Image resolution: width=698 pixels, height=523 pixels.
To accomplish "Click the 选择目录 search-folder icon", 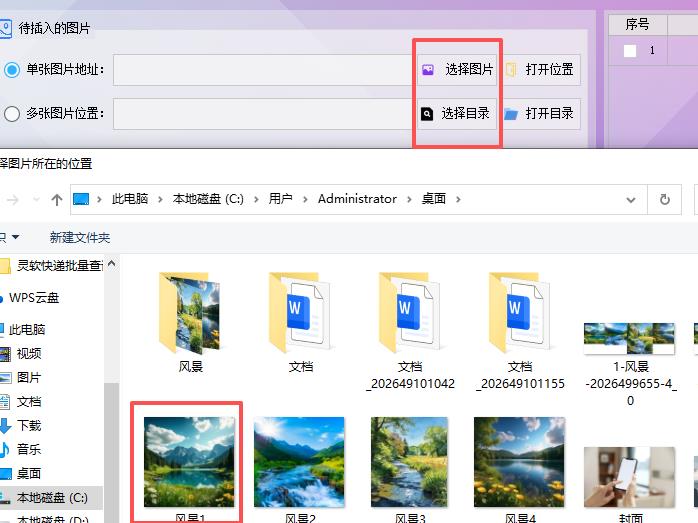I will pos(428,114).
